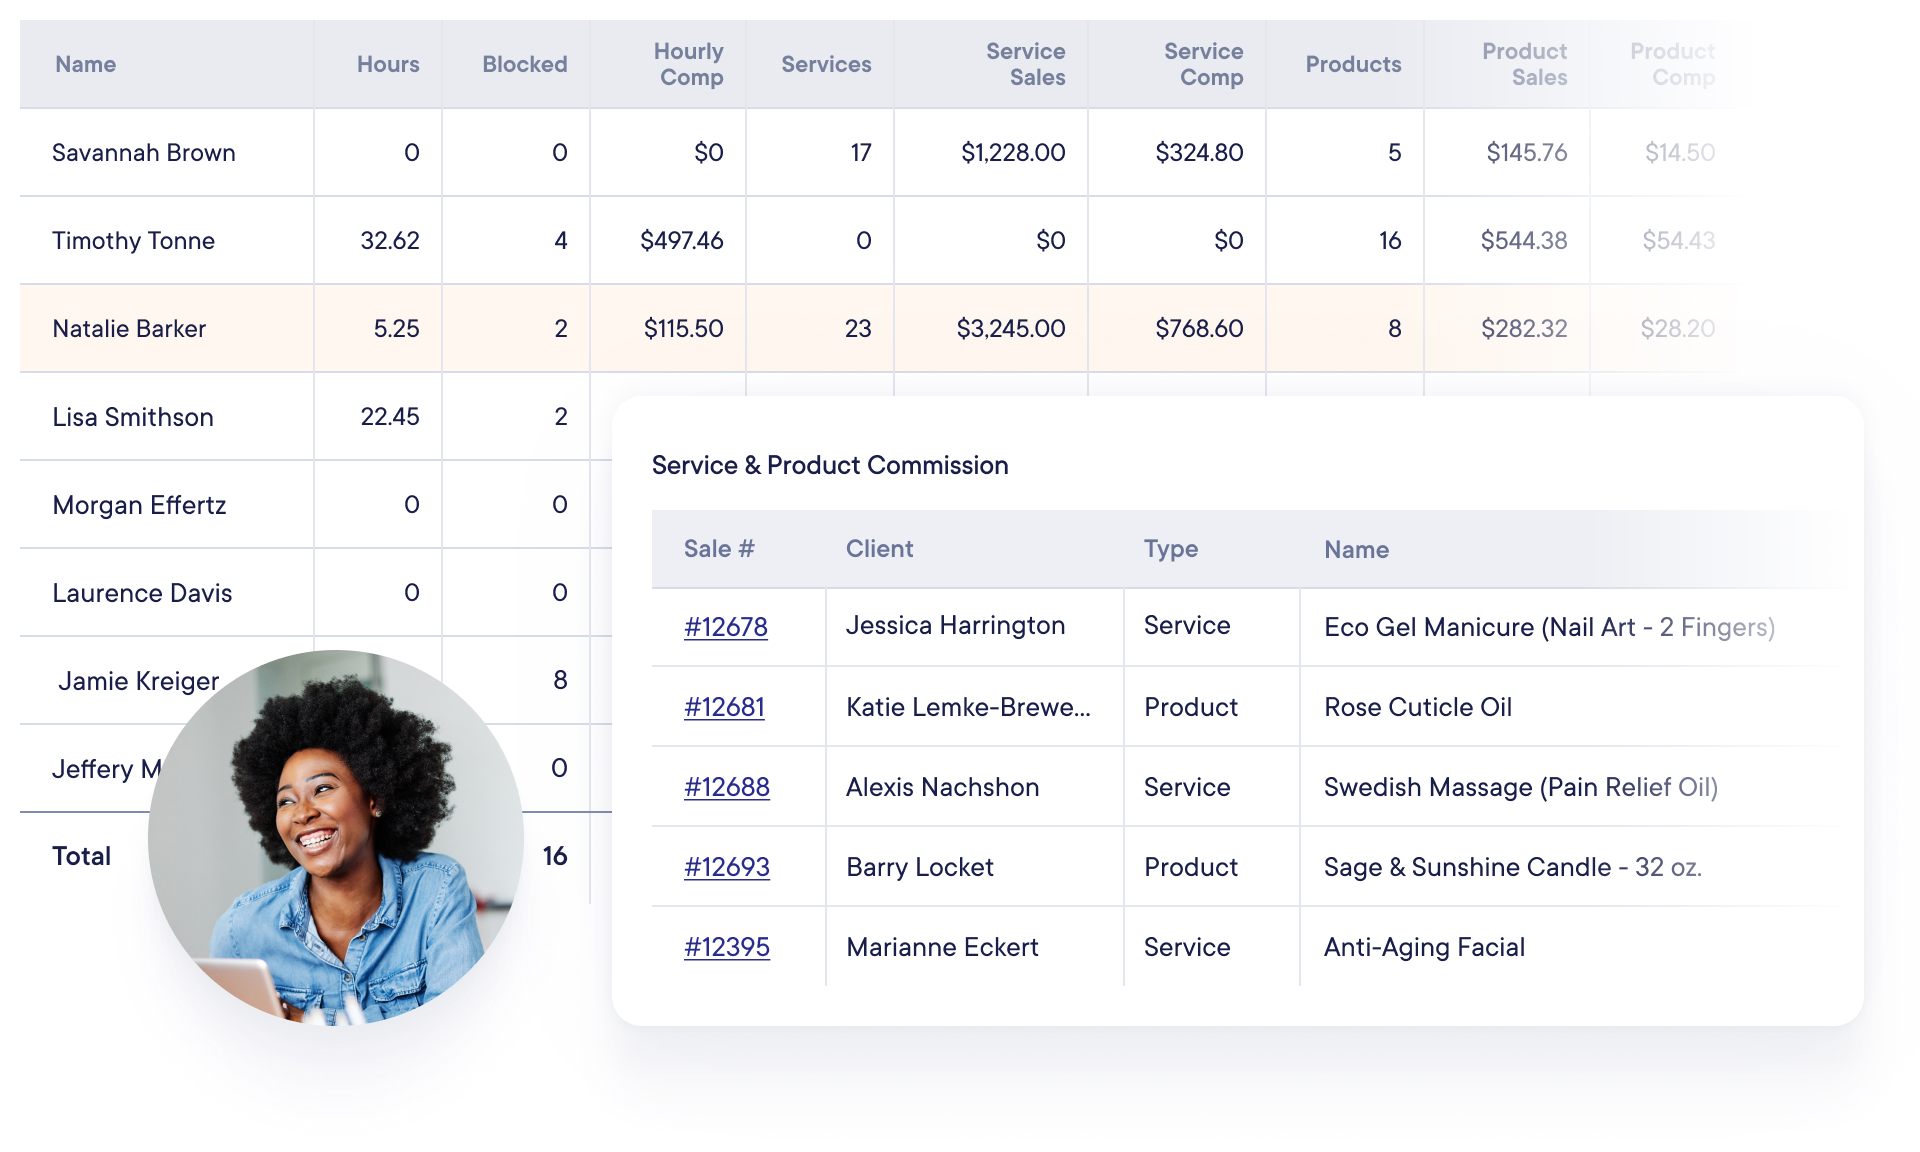Viewport: 1920px width, 1152px height.
Task: Click Jessica Harrington client entry
Action: pyautogui.click(x=955, y=626)
